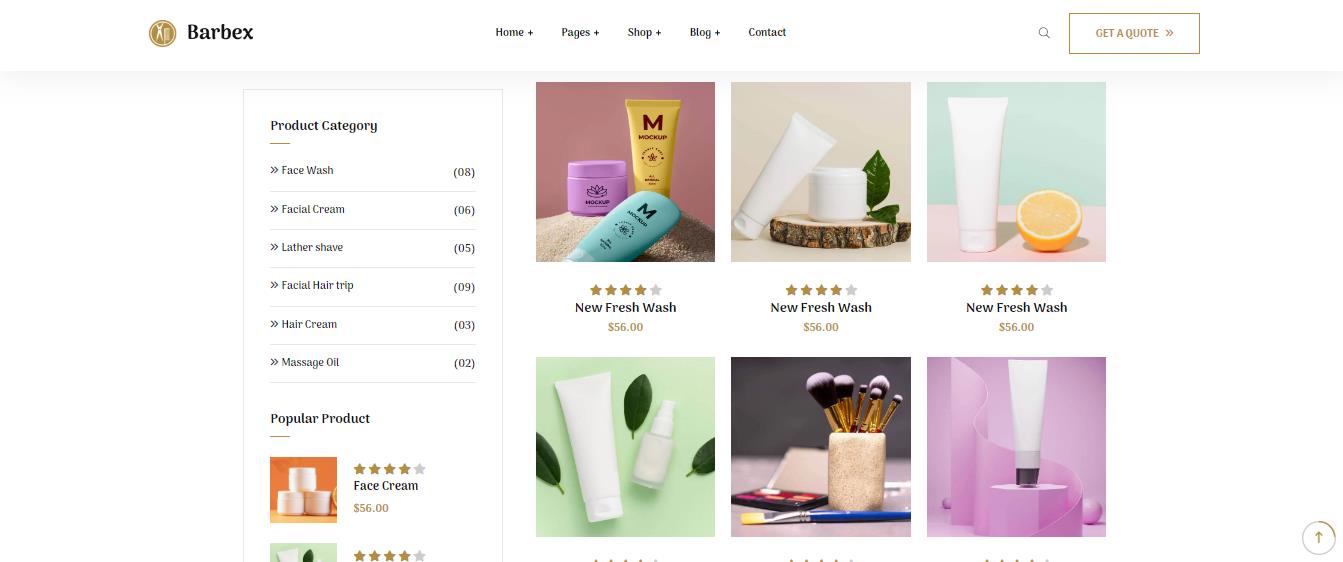Viewport: 1343px width, 562px height.
Task: Click the scroll-to-top arrow button
Action: (1318, 538)
